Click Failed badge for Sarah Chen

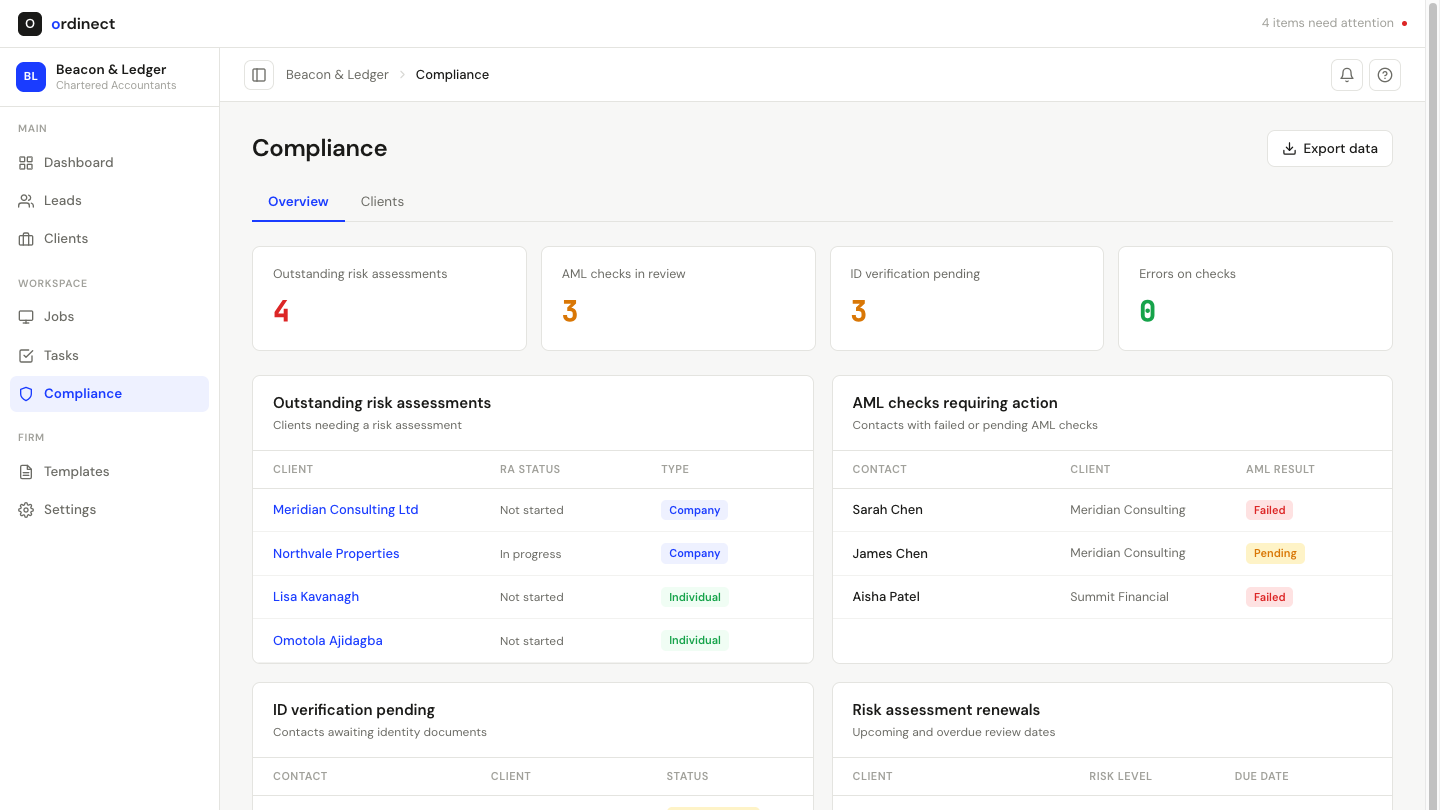pos(1269,510)
